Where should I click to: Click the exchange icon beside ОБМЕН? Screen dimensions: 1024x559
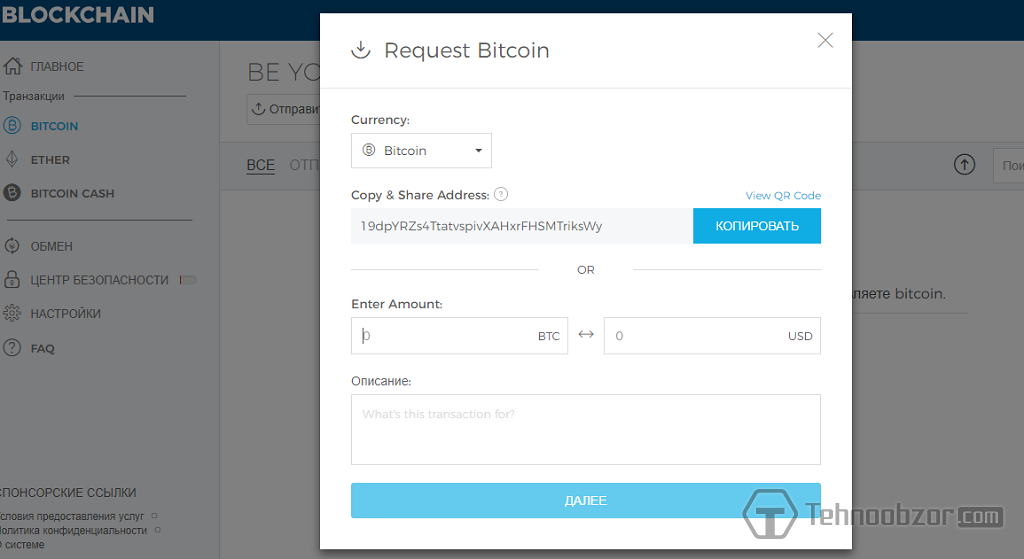pos(12,246)
